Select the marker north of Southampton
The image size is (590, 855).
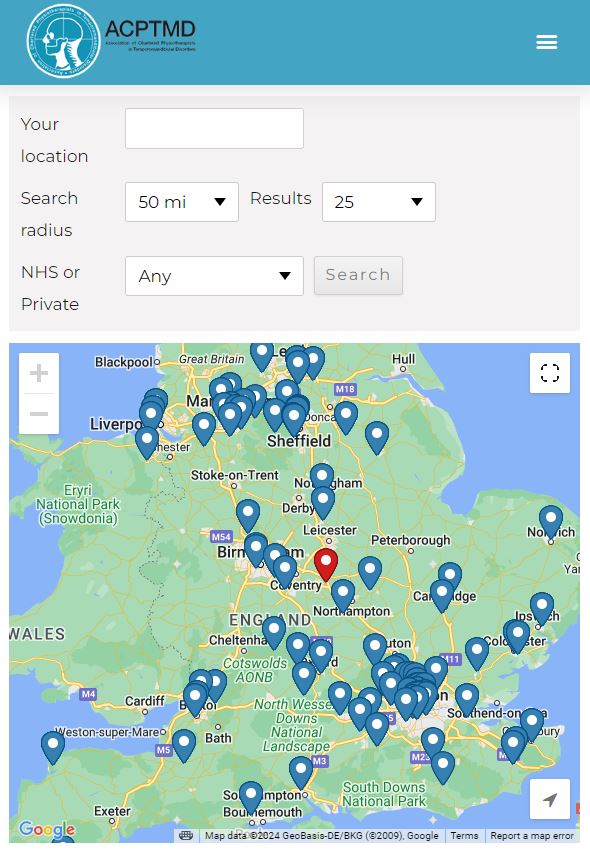click(301, 772)
